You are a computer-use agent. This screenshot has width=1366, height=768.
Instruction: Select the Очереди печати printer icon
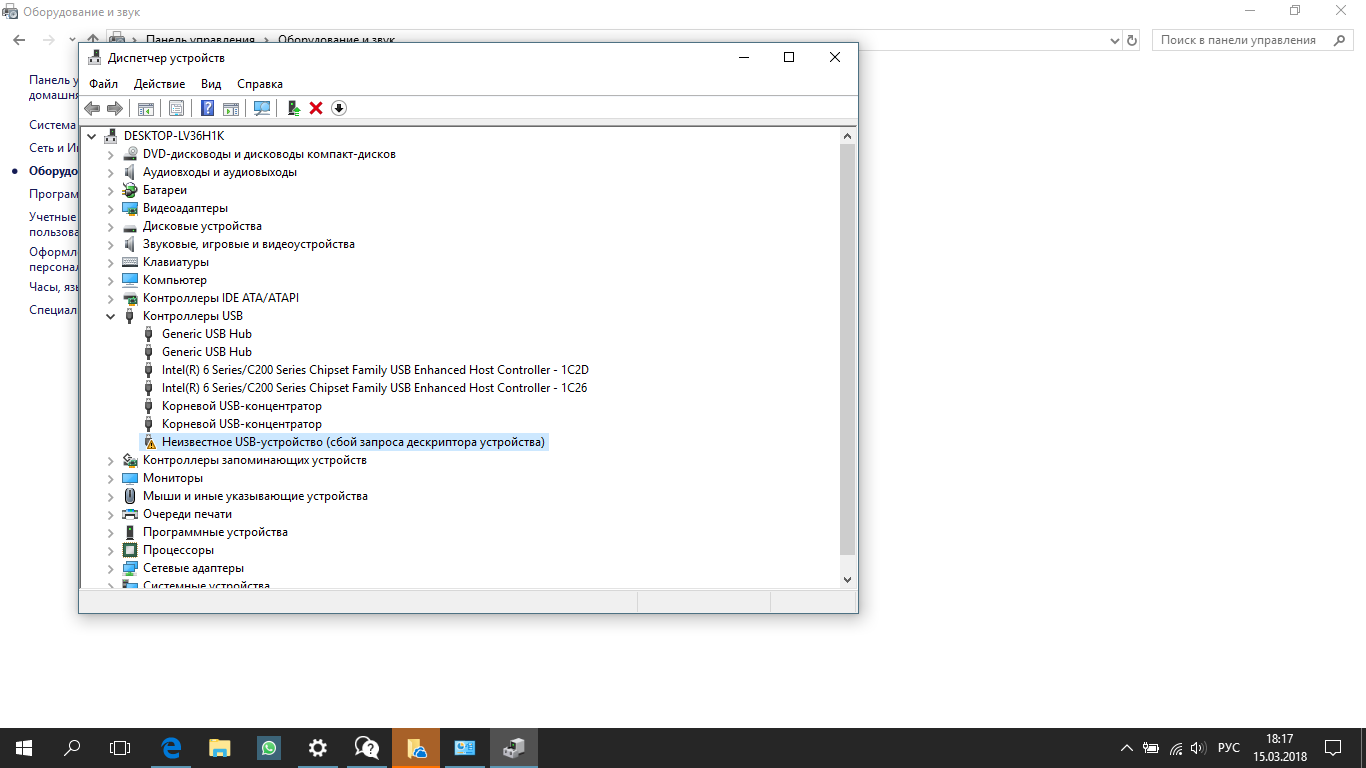(129, 514)
